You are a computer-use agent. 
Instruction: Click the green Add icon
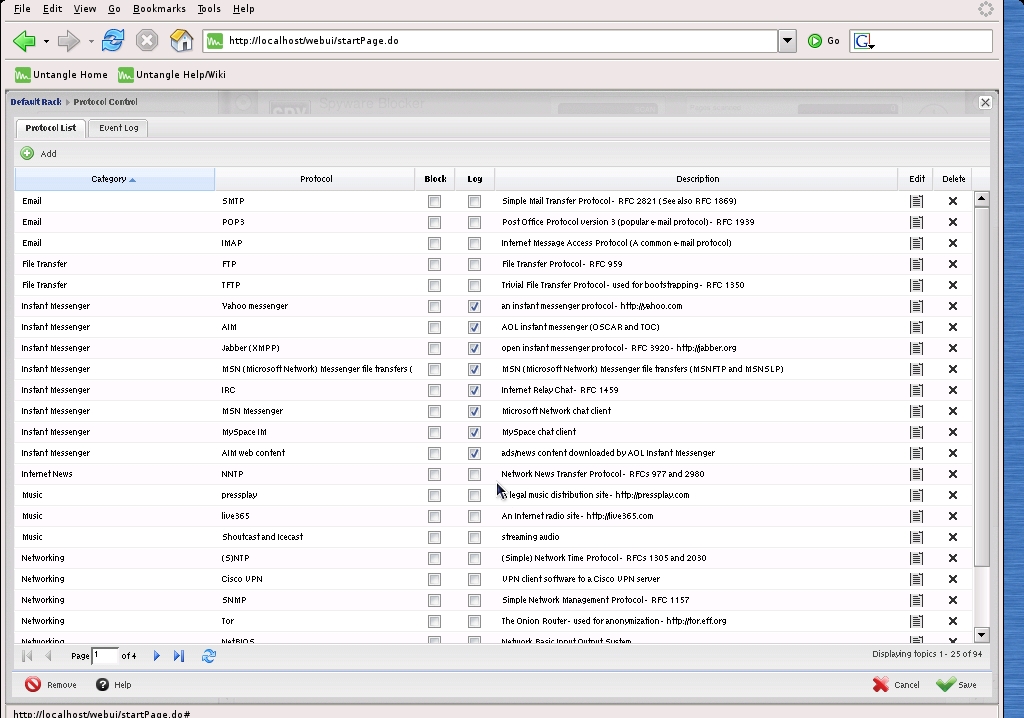click(27, 154)
